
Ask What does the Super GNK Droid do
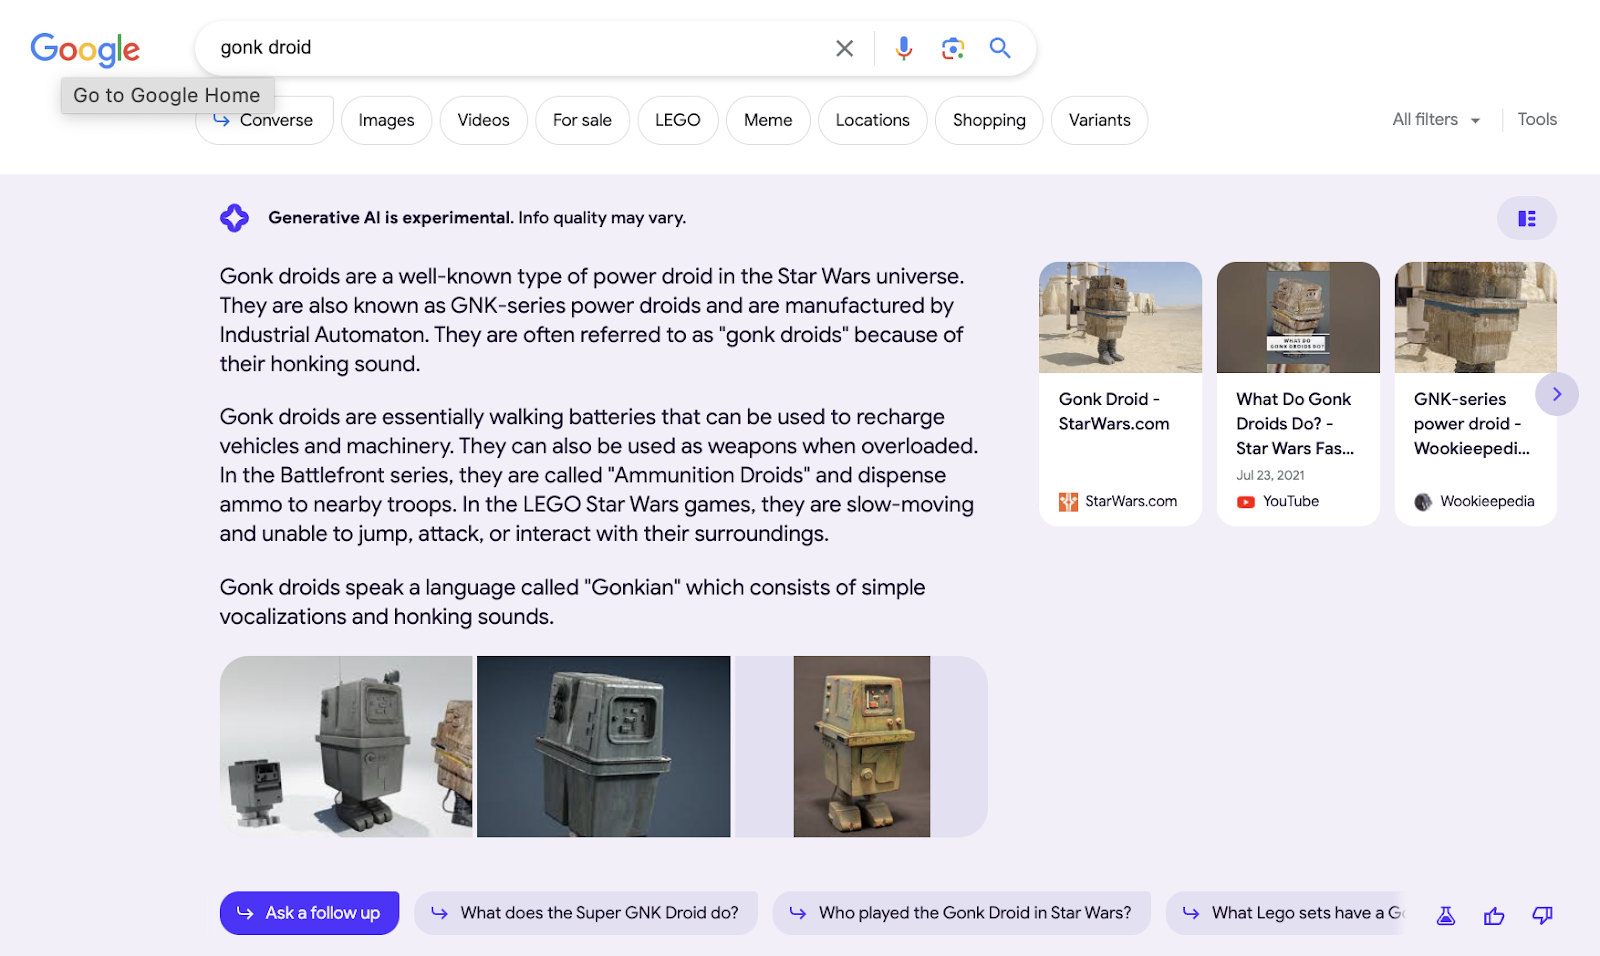586,913
